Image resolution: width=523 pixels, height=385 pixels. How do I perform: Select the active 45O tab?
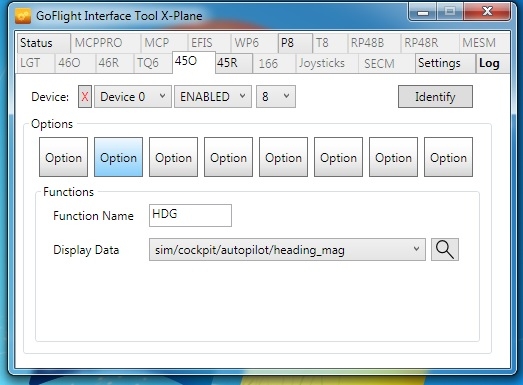[x=194, y=62]
